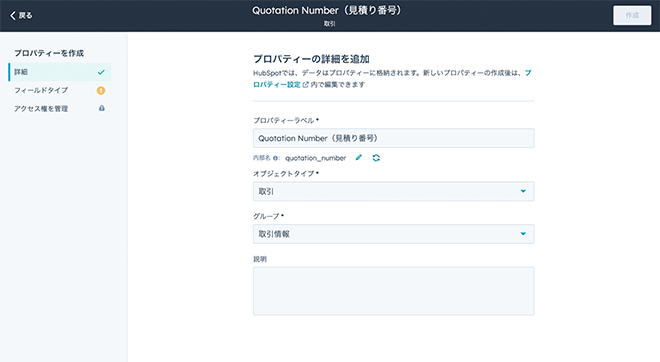Select the 詳細 step in sidebar
This screenshot has width=660, height=362.
[x=59, y=72]
